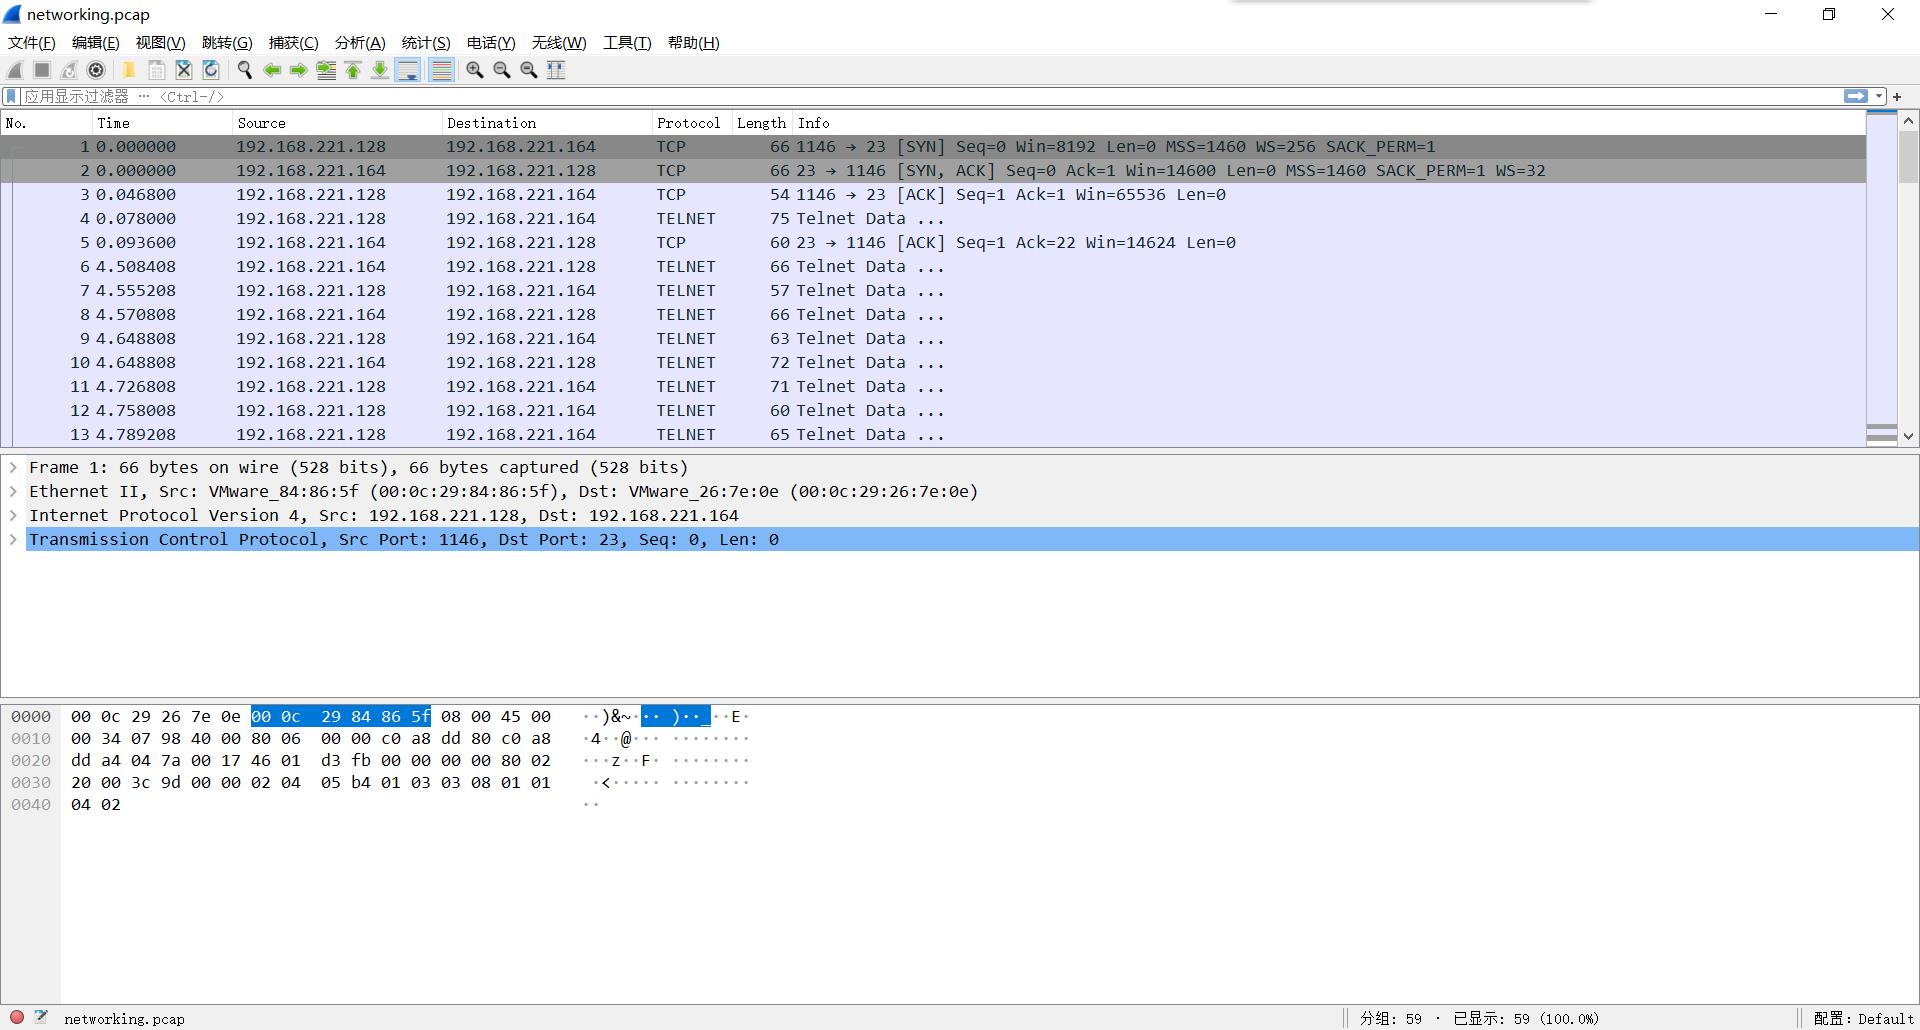This screenshot has width=1920, height=1030.
Task: Open the 工具(T) menu
Action: (x=627, y=42)
